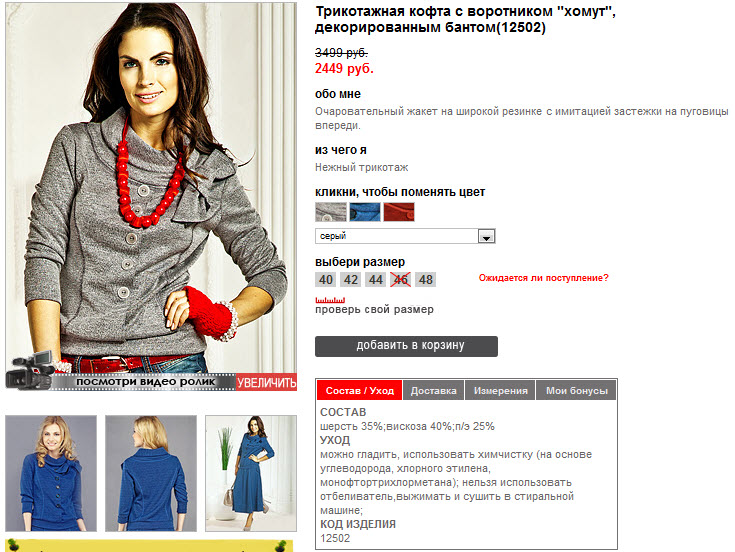Open the Мои бонусы tab
Screen dimensions: 735x552
pyautogui.click(x=576, y=390)
